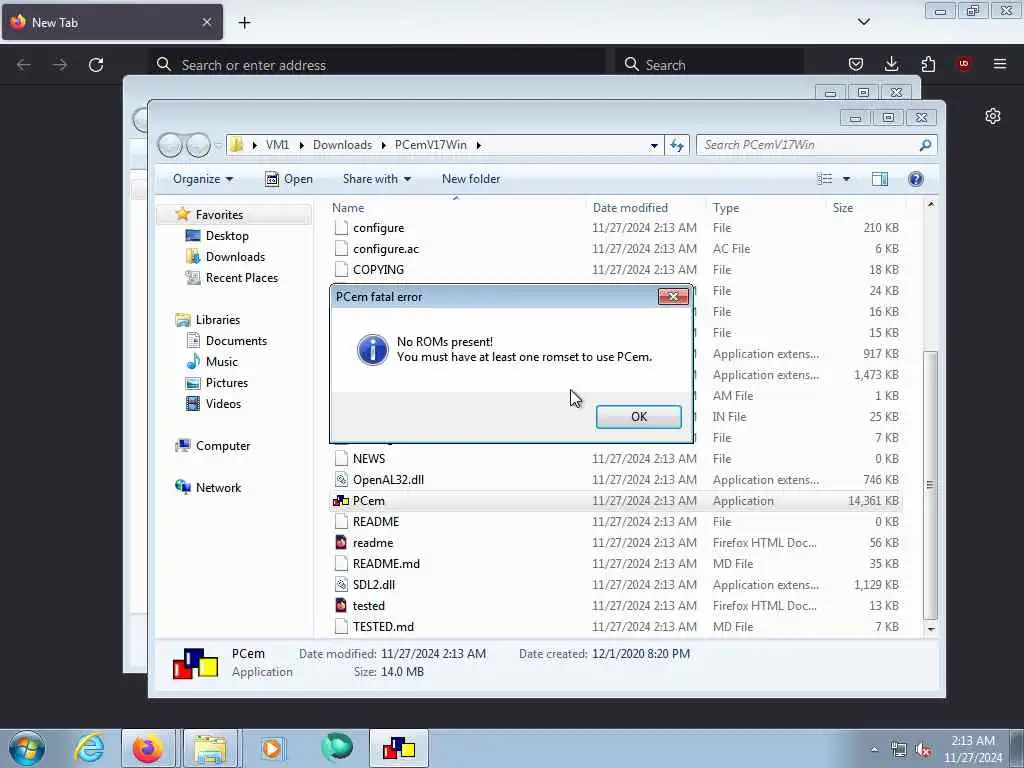Click Firefox address bar
This screenshot has width=1024, height=768.
pos(379,65)
